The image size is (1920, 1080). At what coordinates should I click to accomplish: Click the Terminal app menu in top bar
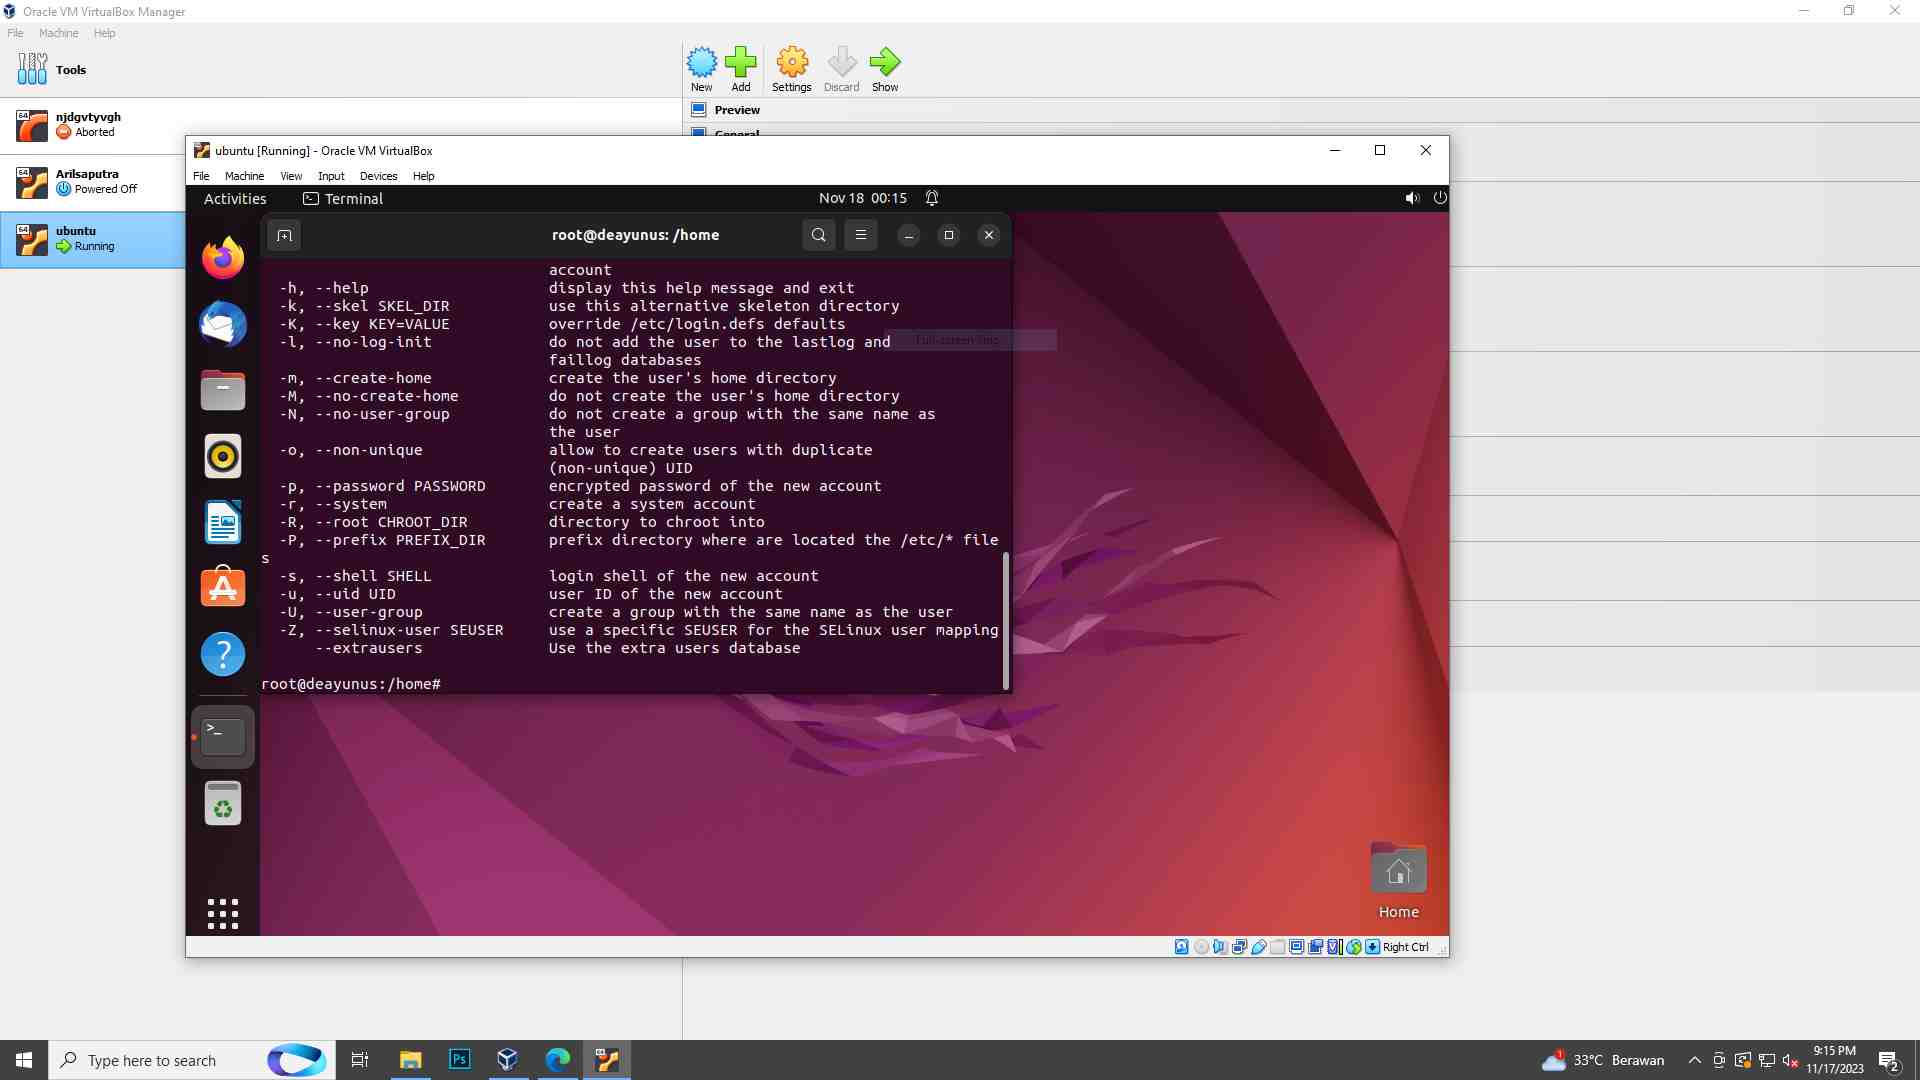[343, 199]
